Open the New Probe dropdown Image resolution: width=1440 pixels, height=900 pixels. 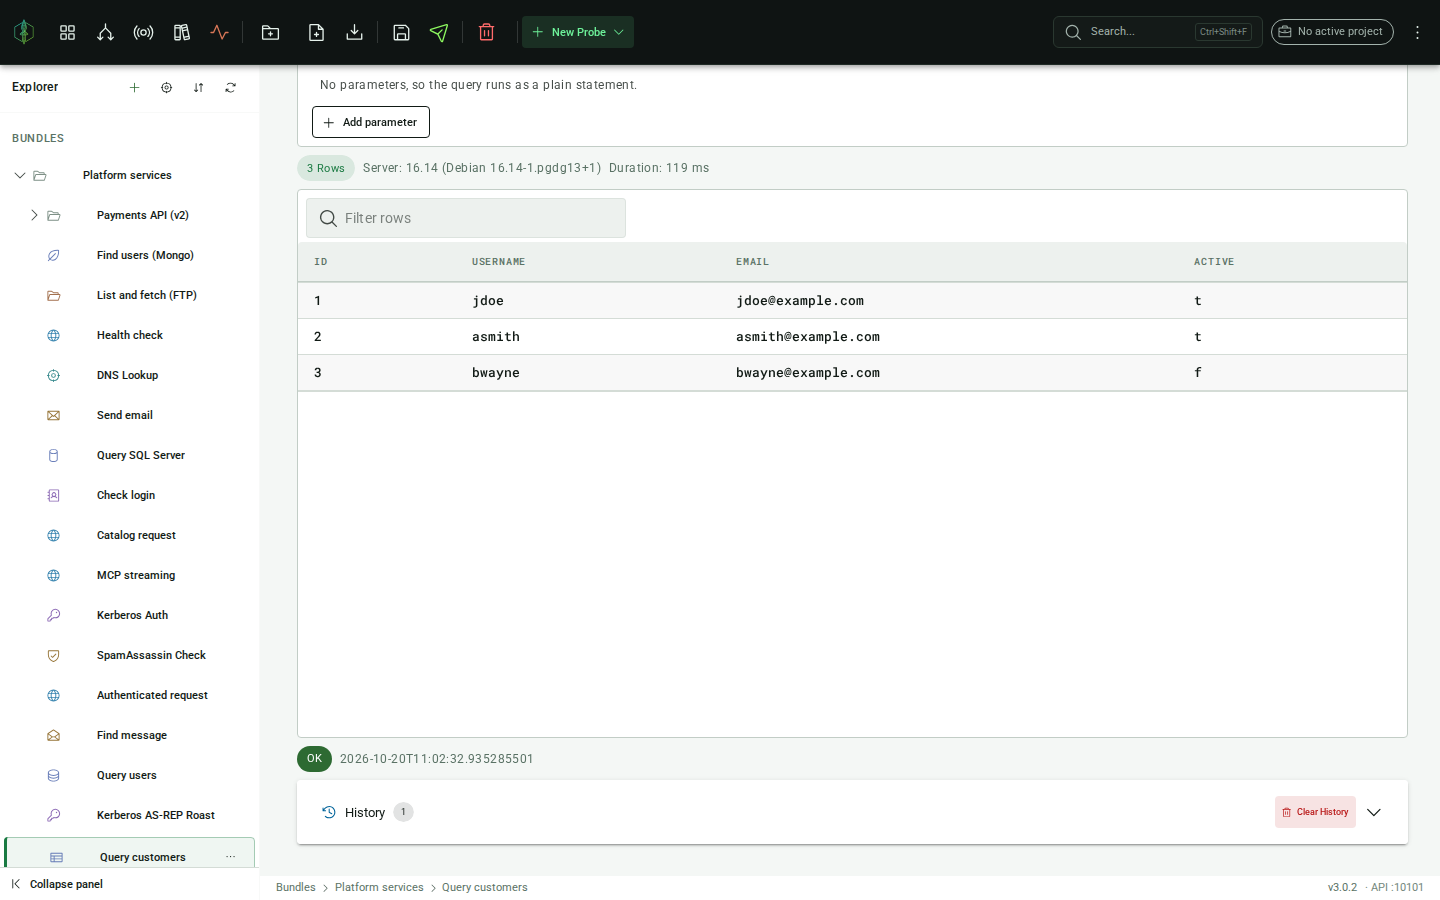tap(578, 32)
